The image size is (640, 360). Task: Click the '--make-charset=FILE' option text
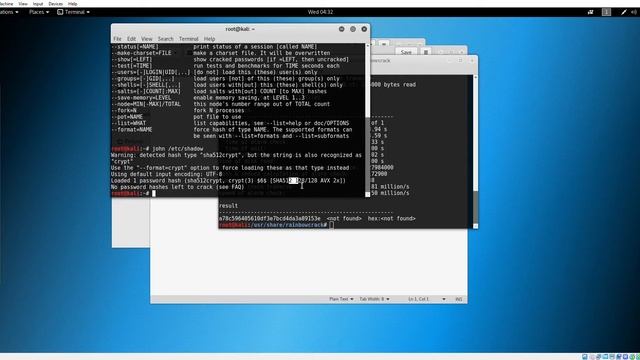[141, 53]
